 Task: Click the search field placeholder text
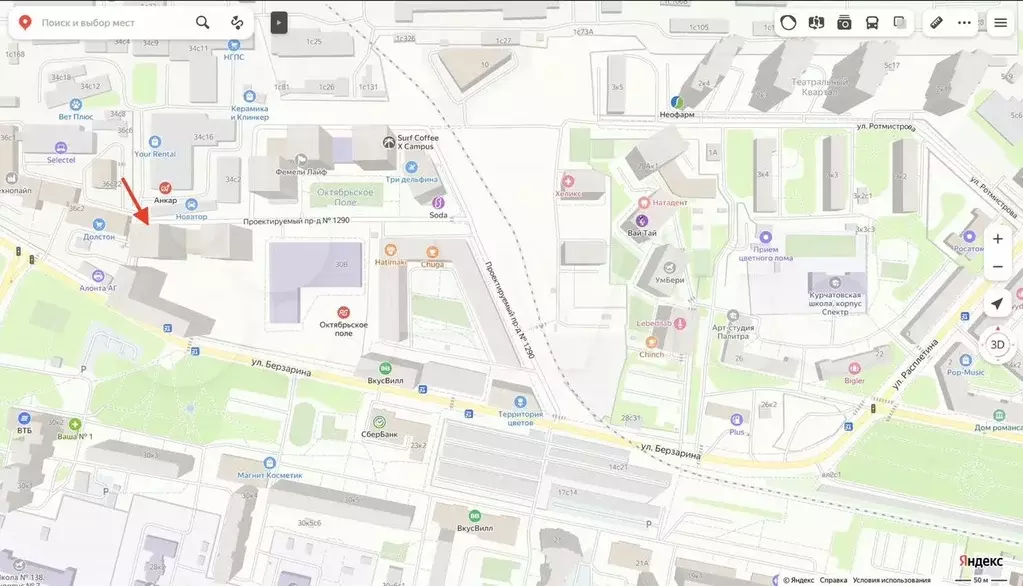(x=88, y=23)
